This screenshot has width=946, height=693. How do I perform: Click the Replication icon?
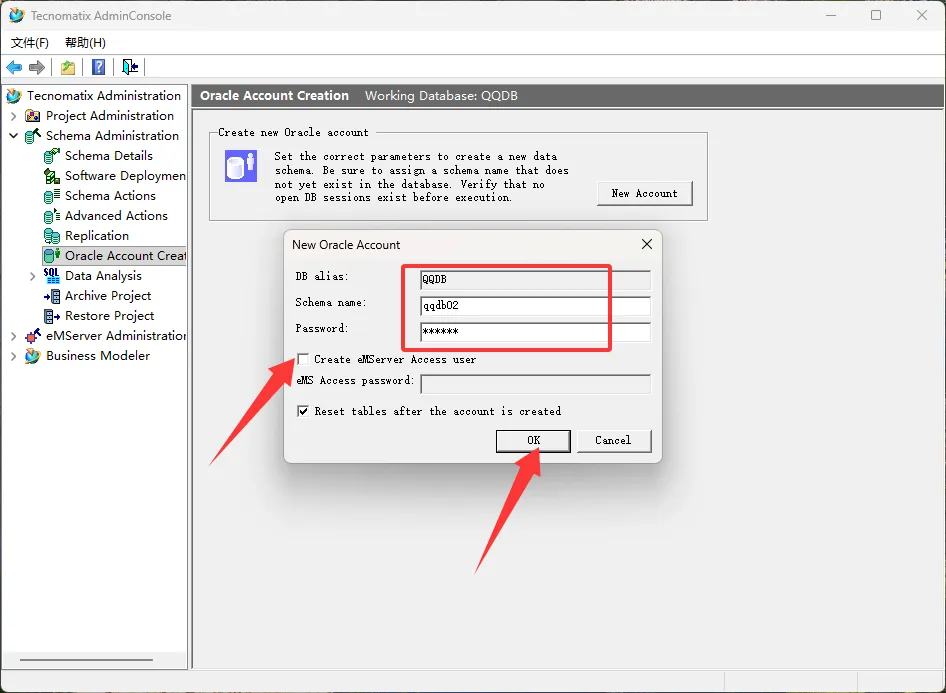pos(52,236)
